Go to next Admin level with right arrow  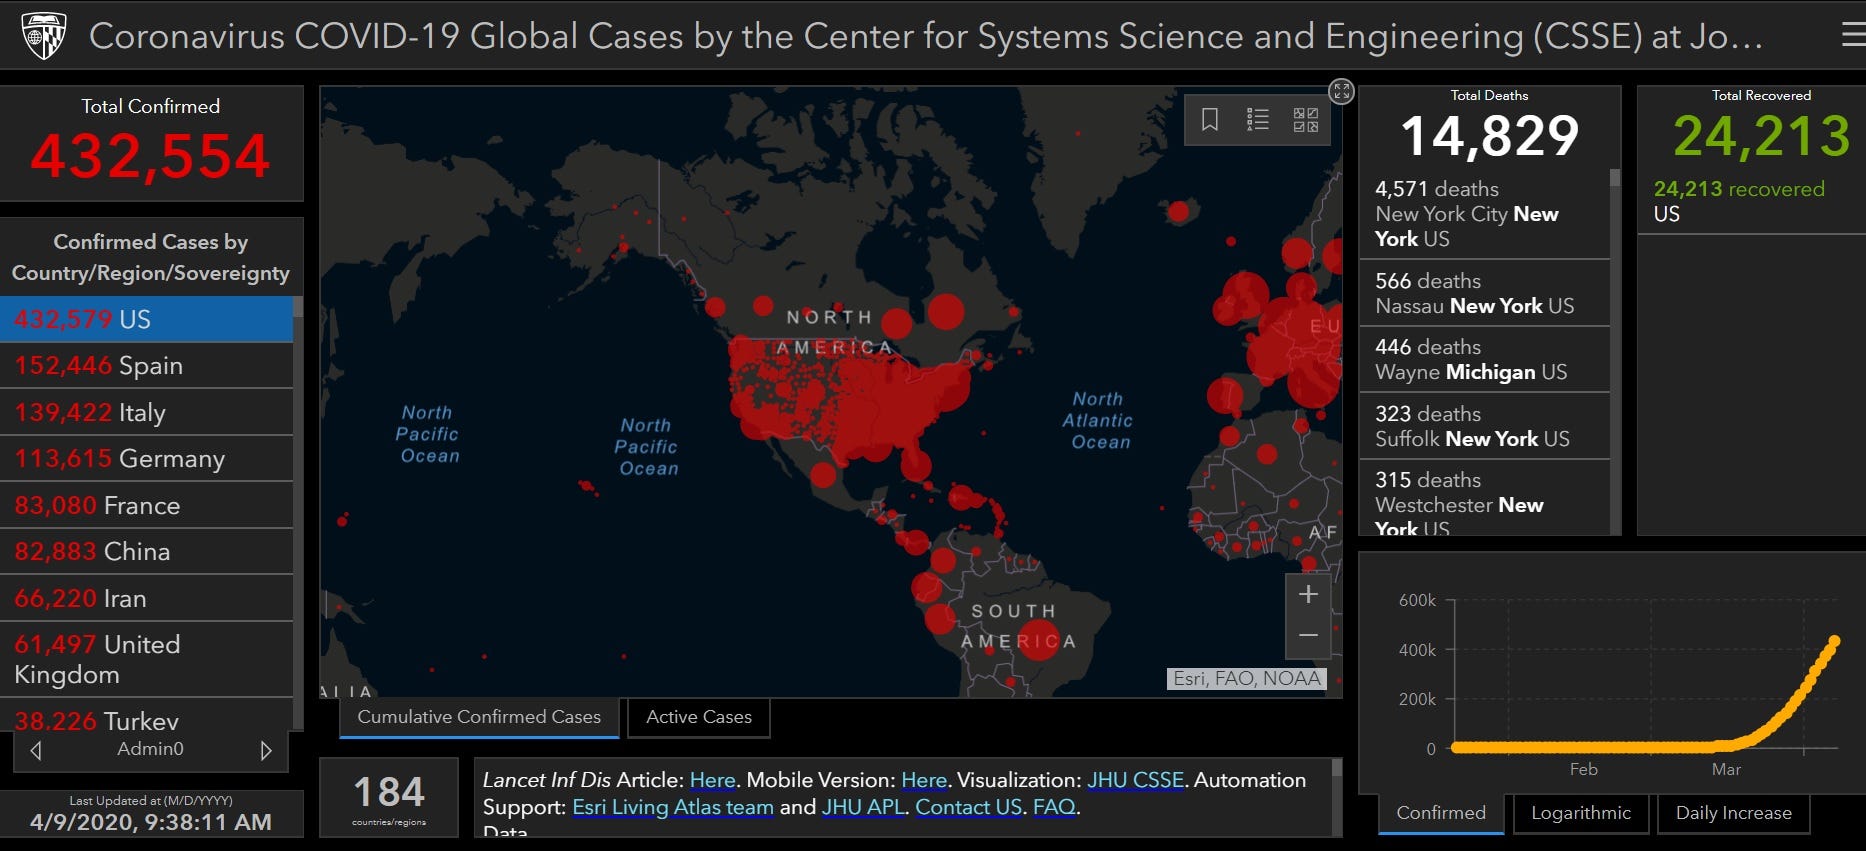pos(266,750)
